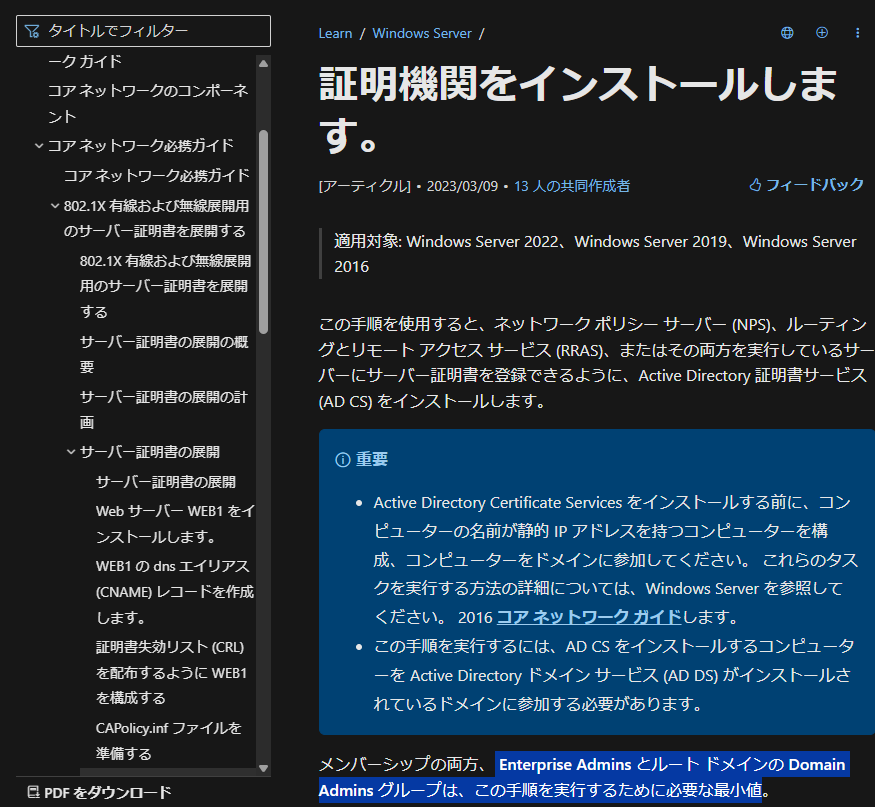Click the 2023/03/09 date text
875x807 pixels.
pos(462,186)
